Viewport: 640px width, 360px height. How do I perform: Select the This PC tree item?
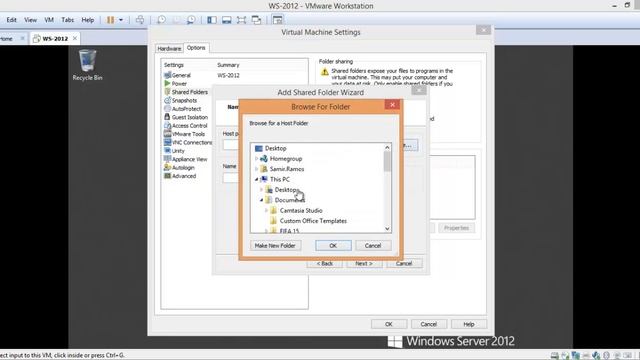point(275,179)
